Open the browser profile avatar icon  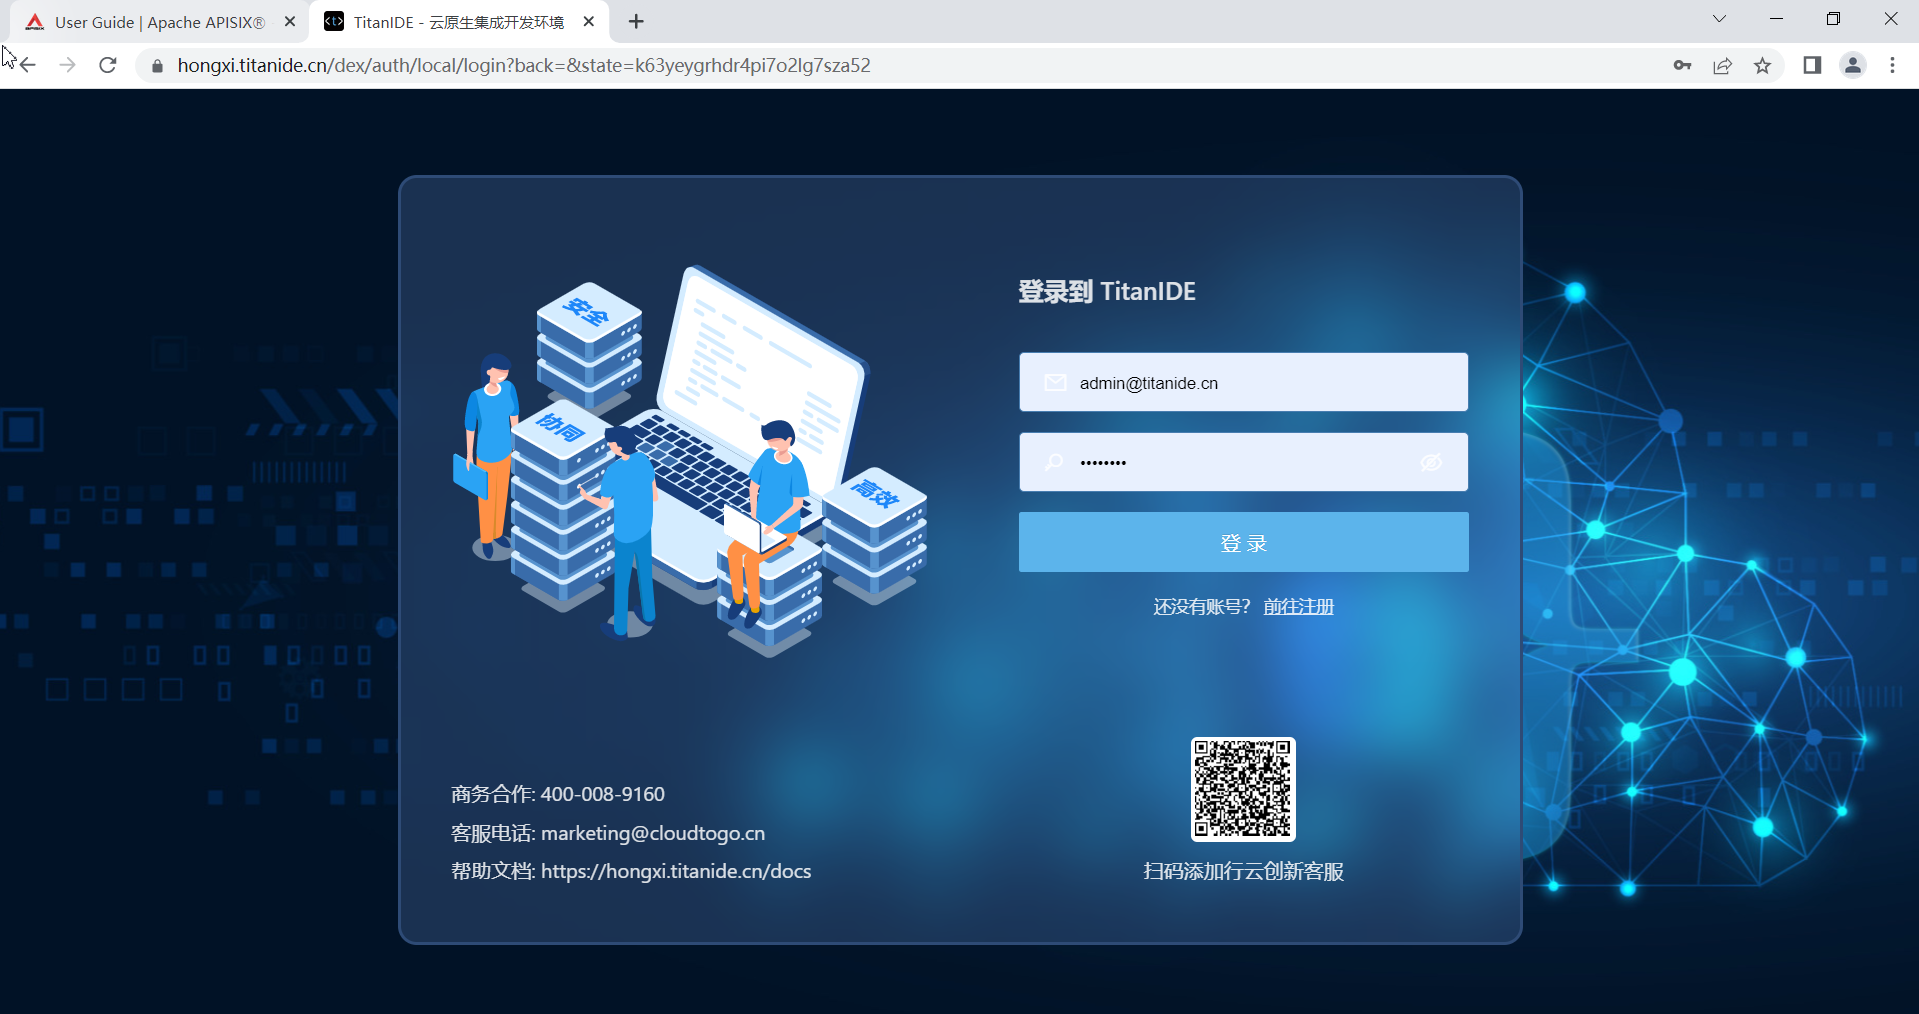coord(1853,65)
